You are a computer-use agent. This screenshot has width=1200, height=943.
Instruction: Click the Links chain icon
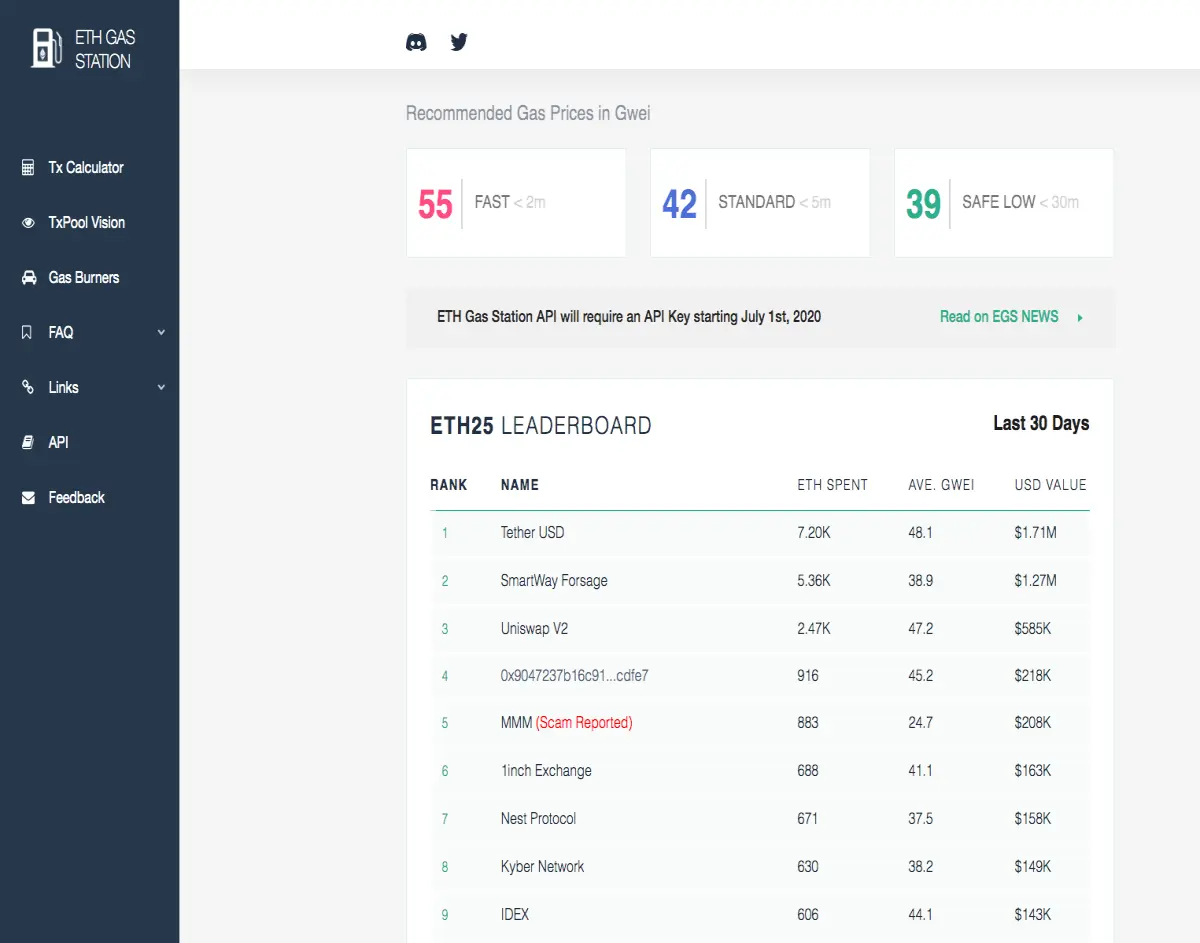pyautogui.click(x=28, y=387)
